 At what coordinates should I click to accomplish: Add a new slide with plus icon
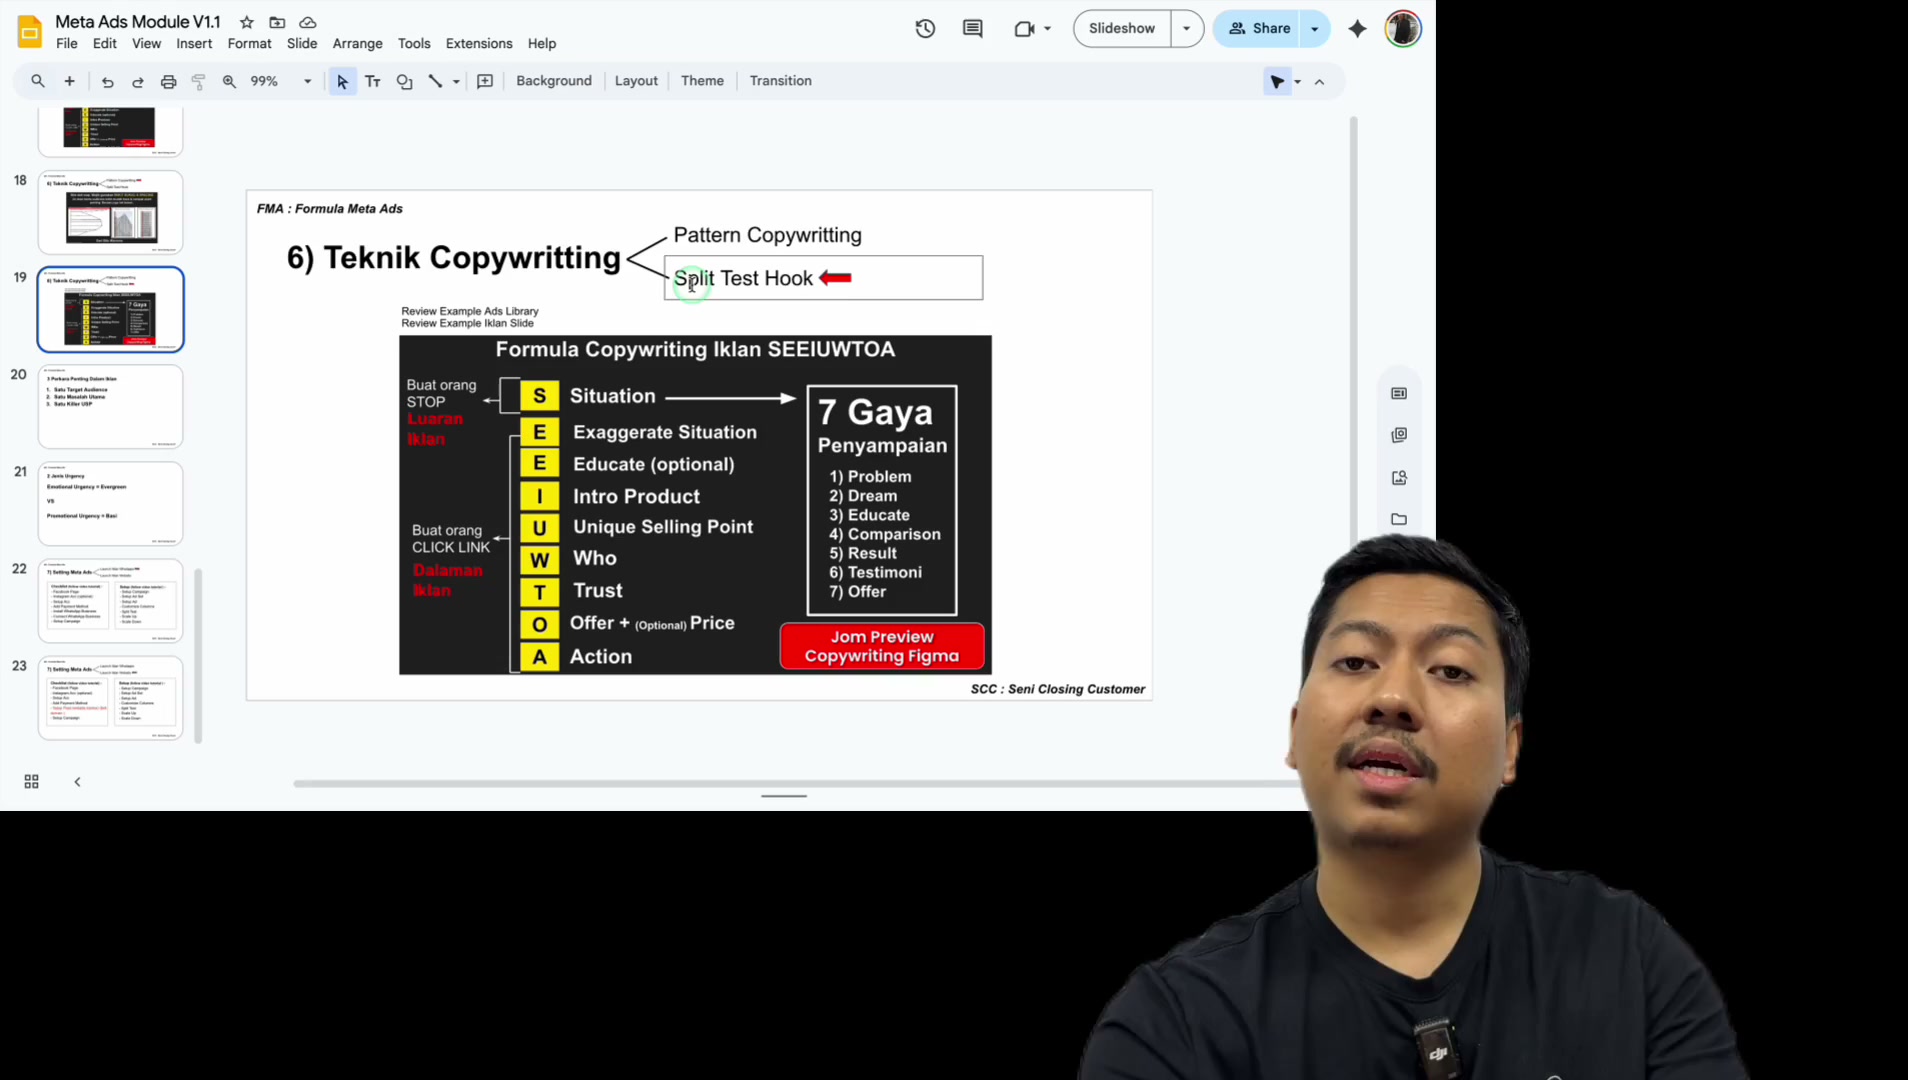point(69,81)
